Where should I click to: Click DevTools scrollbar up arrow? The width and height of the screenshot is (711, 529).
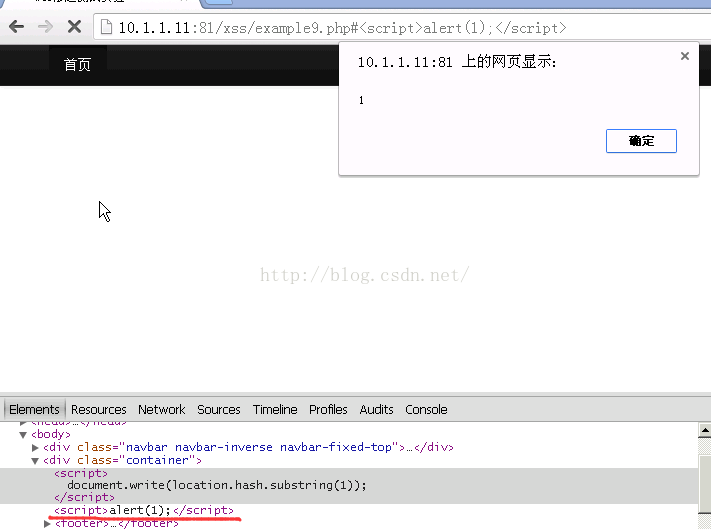705,430
